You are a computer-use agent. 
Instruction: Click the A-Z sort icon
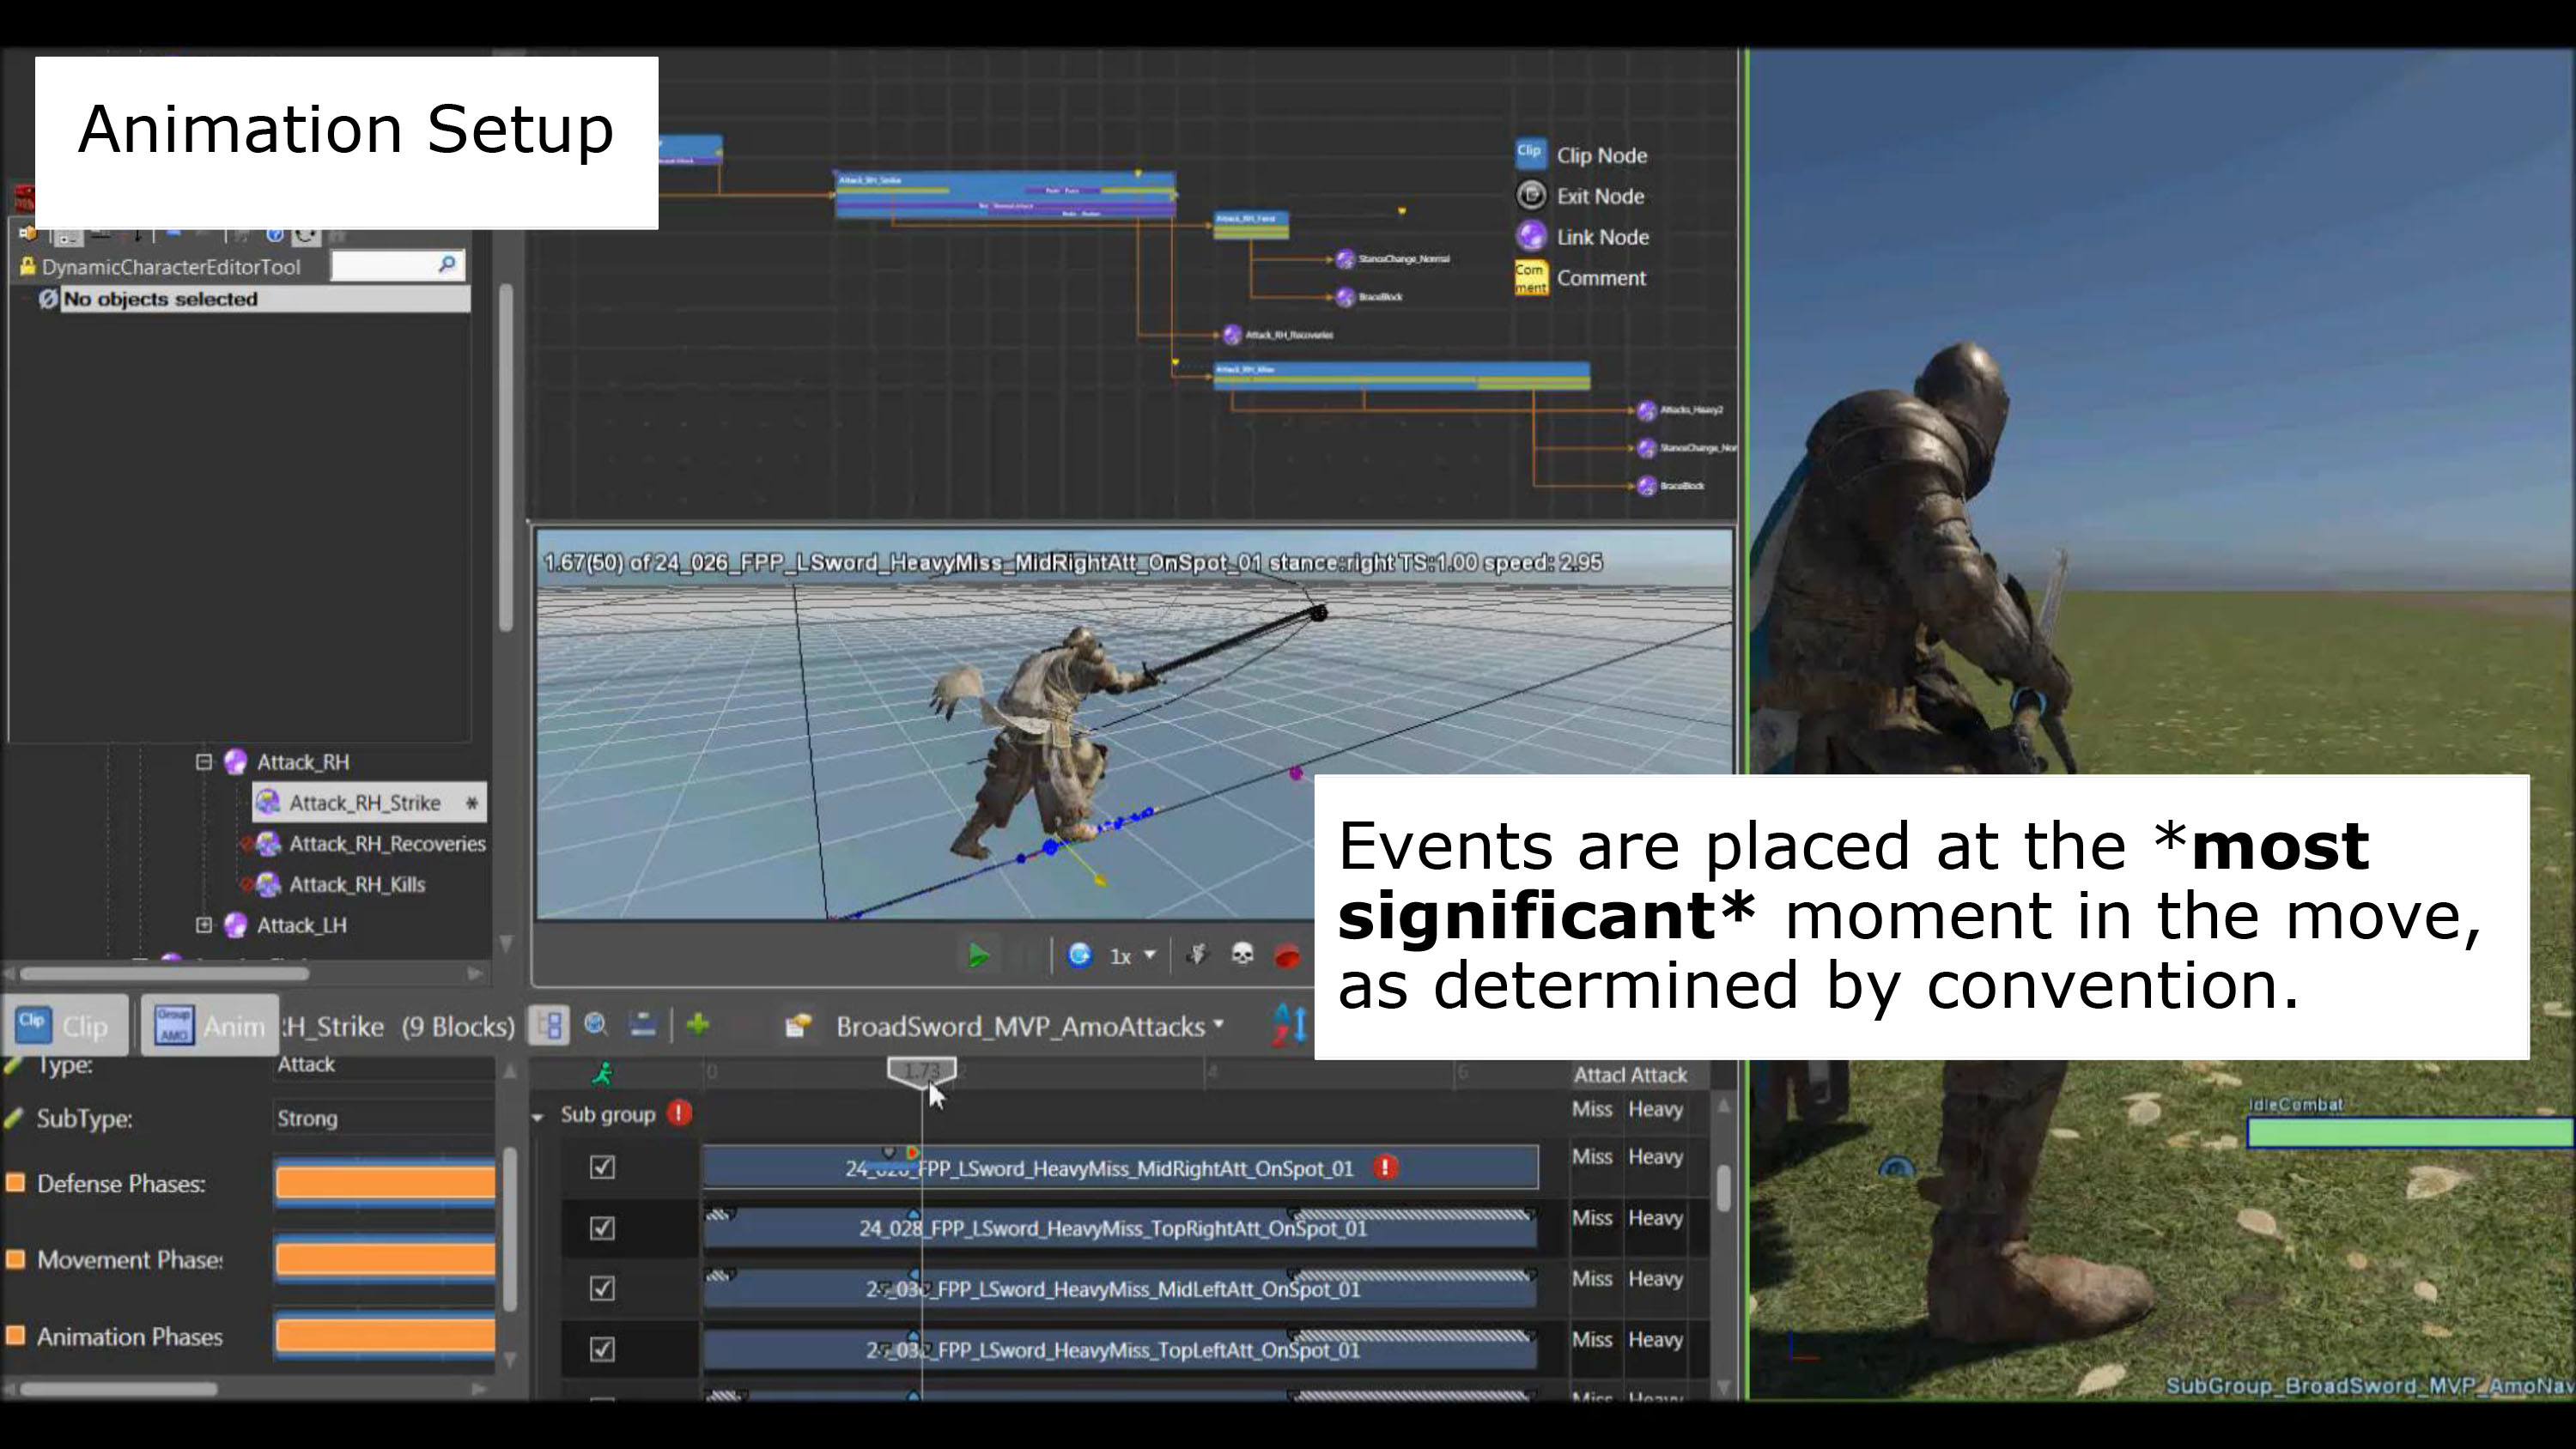point(1289,1025)
